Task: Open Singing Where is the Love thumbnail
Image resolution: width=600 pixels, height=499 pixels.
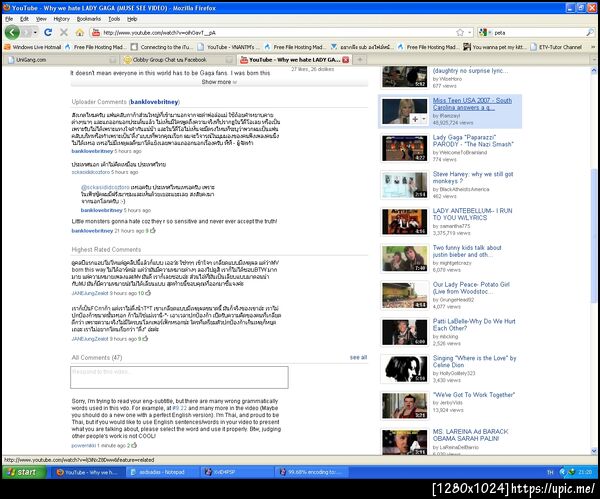Action: point(404,369)
